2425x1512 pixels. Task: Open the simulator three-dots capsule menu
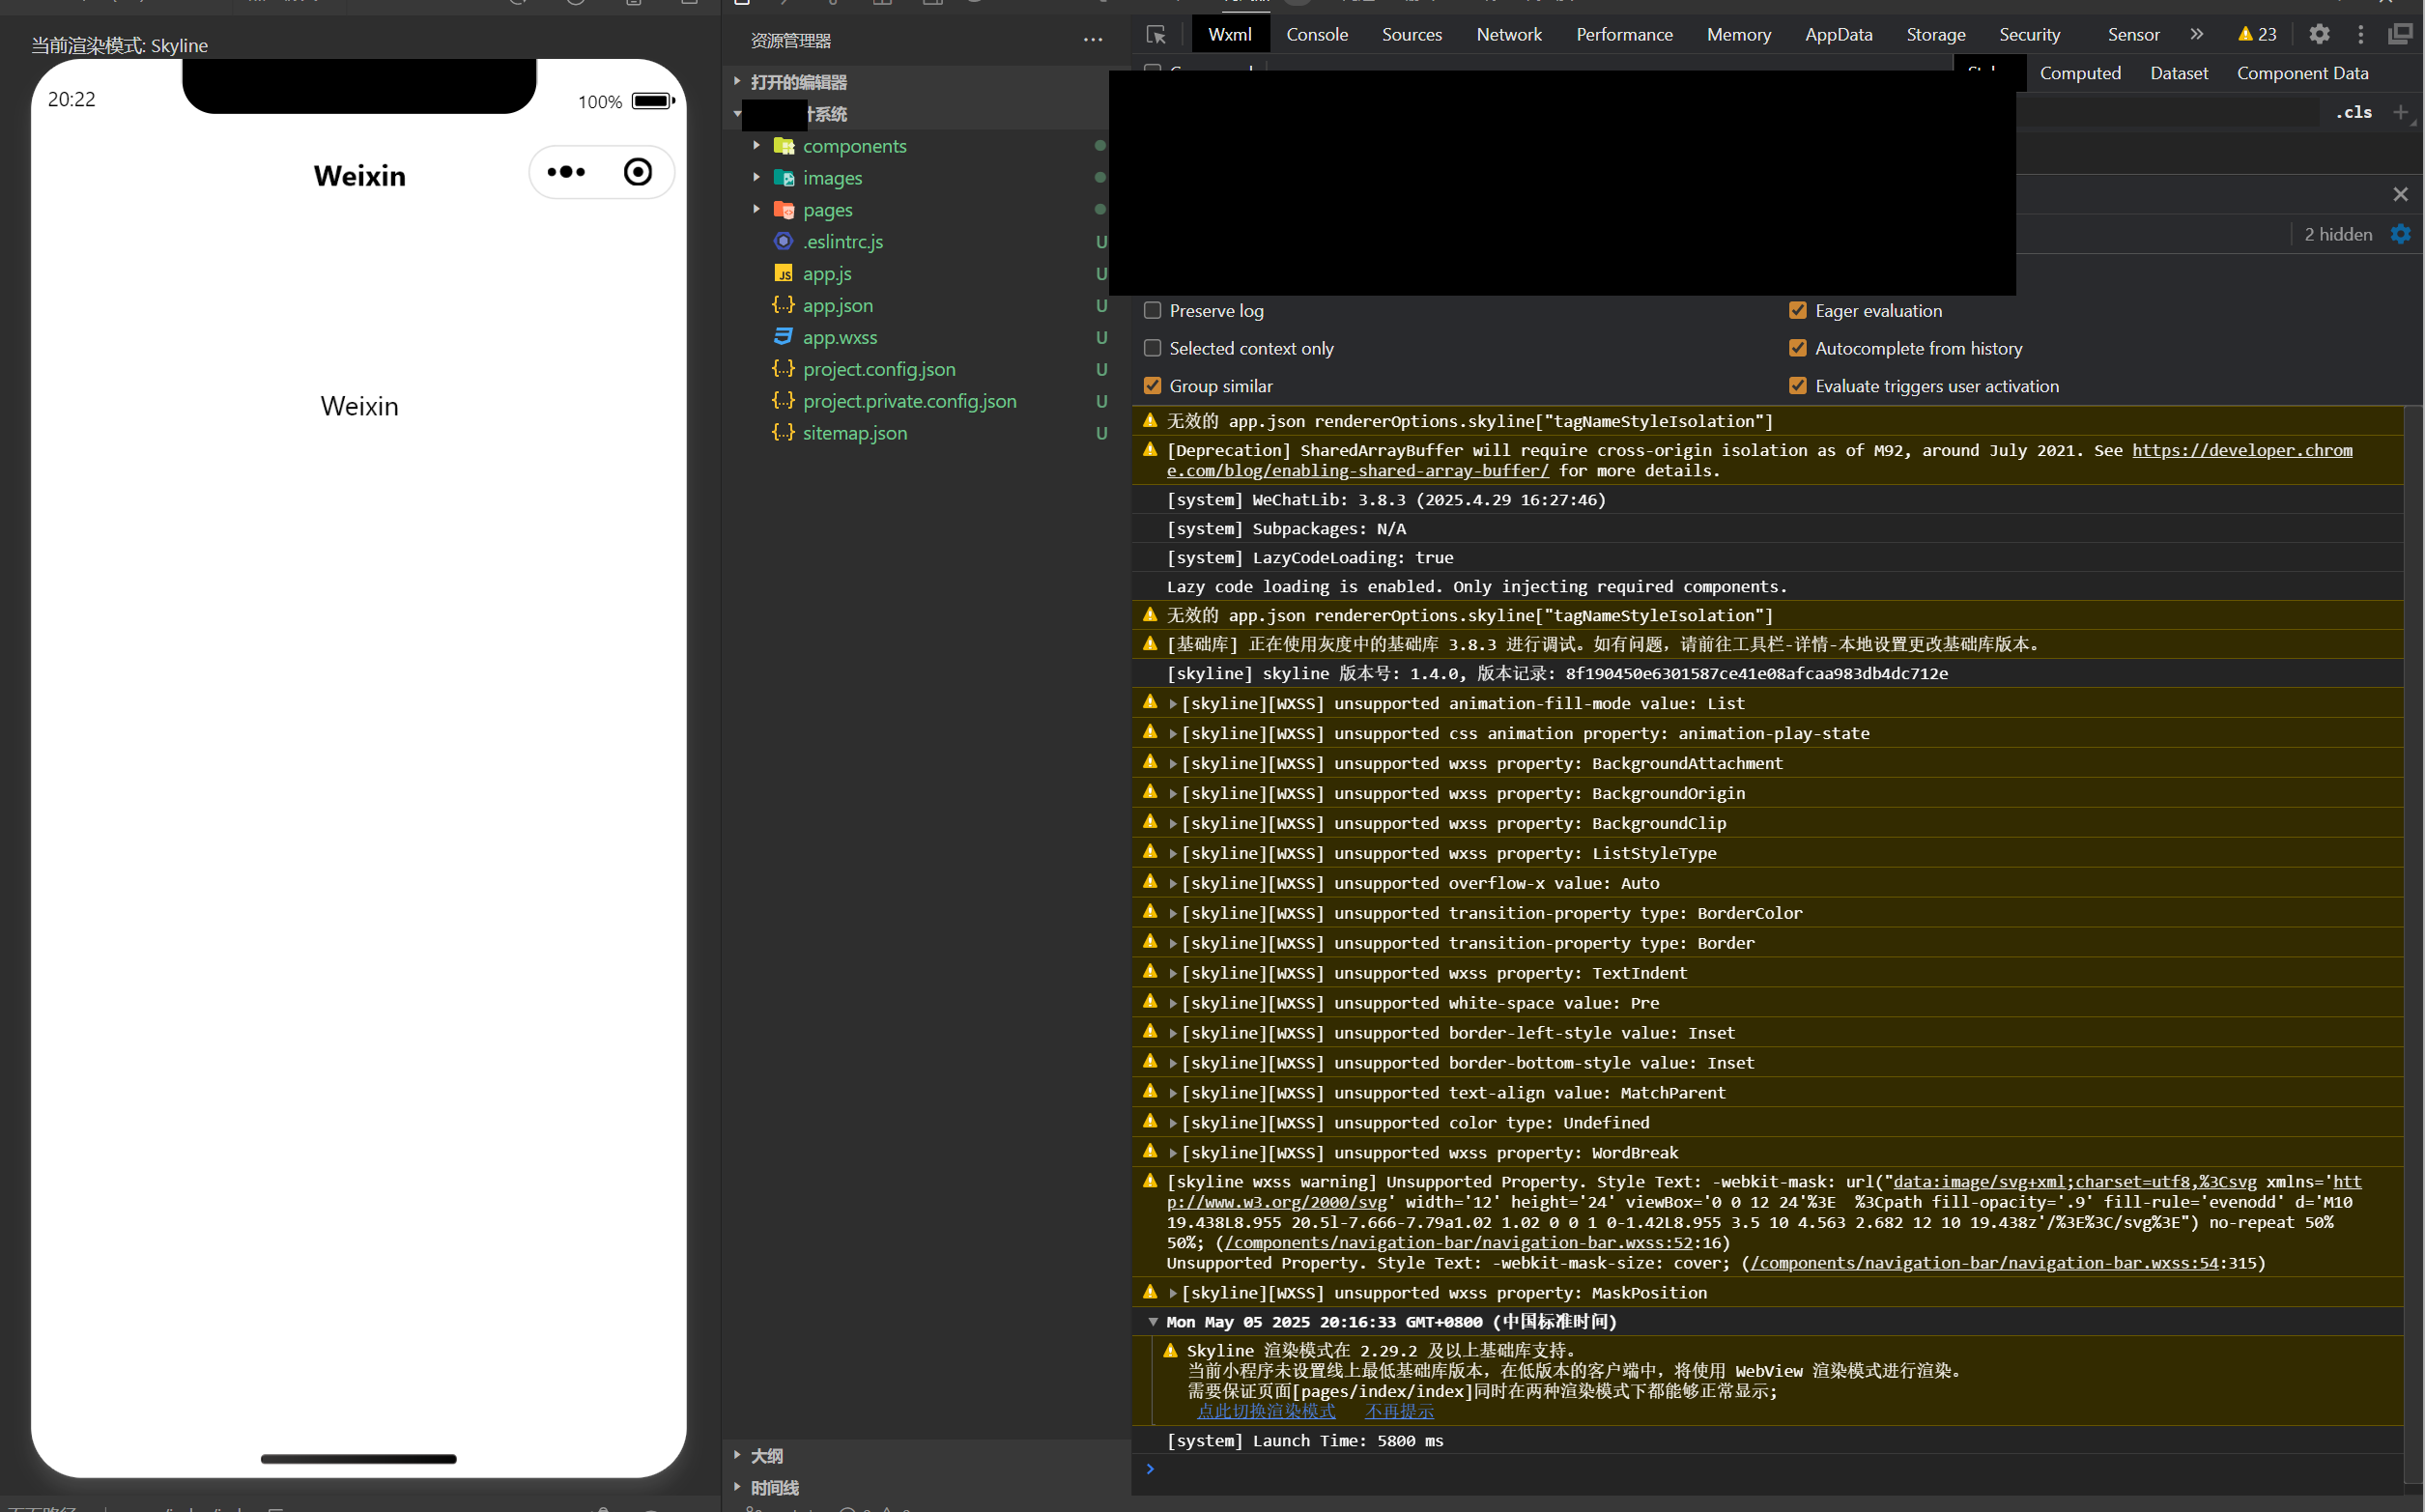coord(566,172)
